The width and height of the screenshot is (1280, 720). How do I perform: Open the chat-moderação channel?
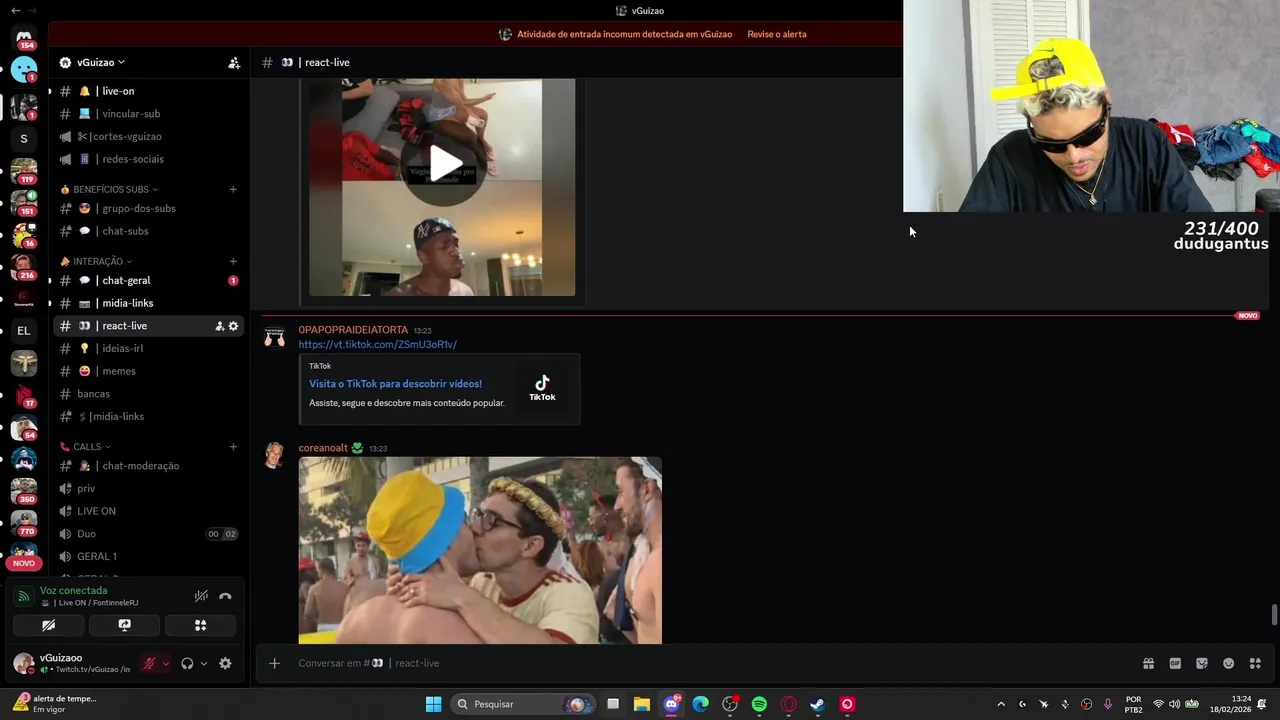coord(148,465)
